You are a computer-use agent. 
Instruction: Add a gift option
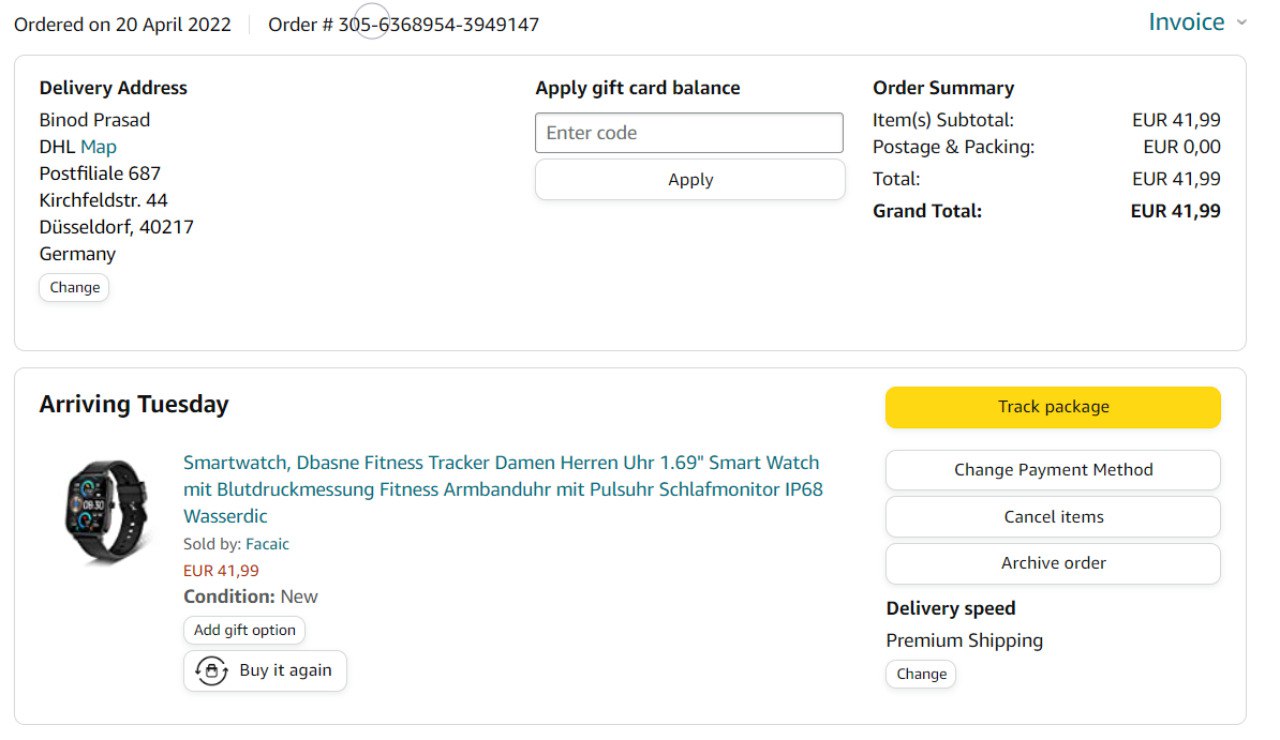pos(244,630)
